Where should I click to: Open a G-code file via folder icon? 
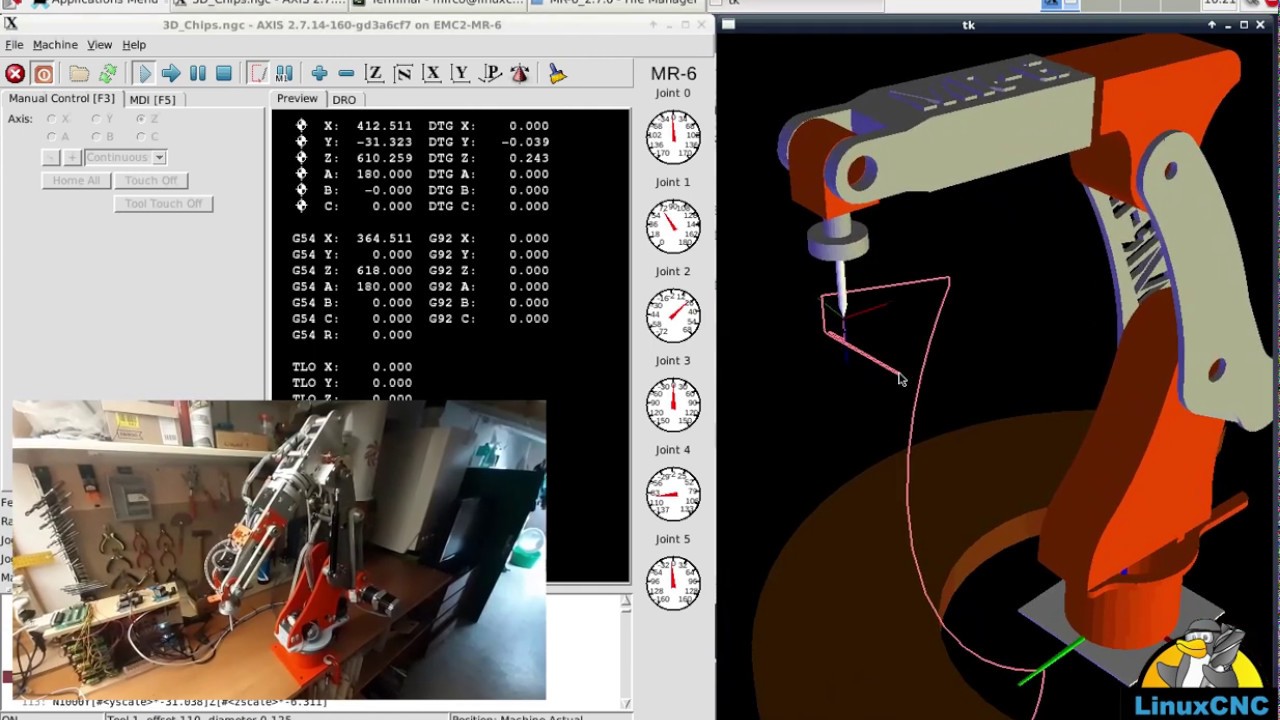[x=79, y=73]
